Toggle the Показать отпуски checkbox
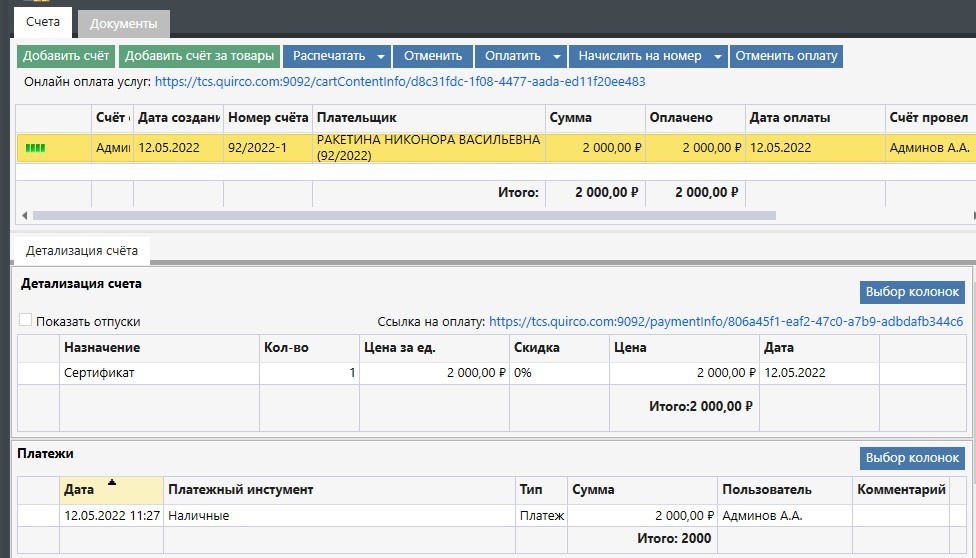The height and width of the screenshot is (558, 976). (26, 321)
